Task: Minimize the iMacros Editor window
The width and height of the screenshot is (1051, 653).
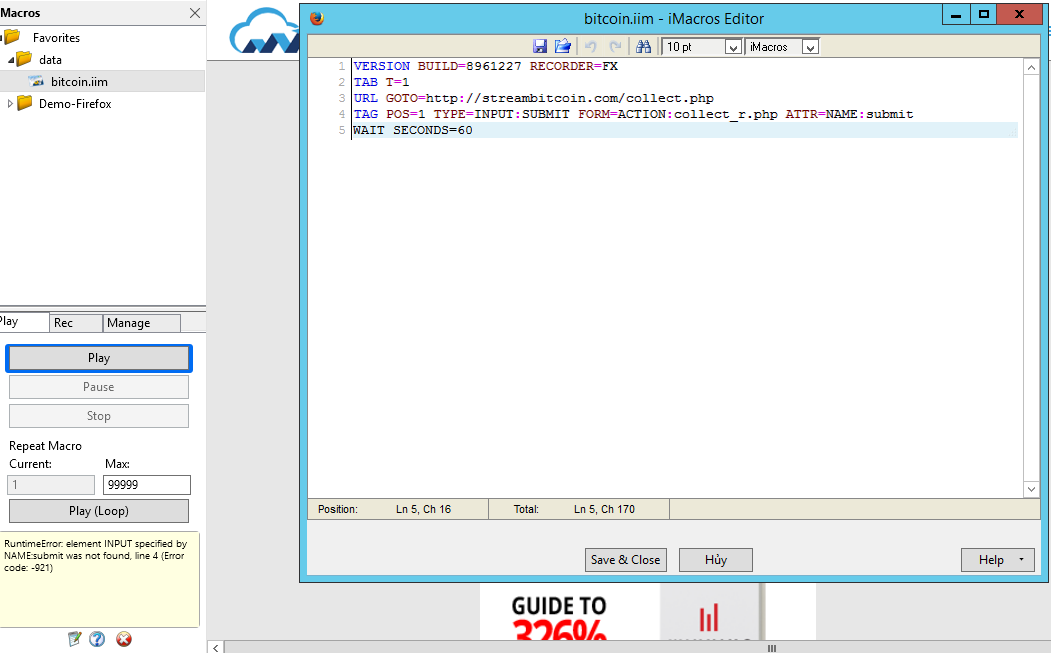Action: click(956, 15)
